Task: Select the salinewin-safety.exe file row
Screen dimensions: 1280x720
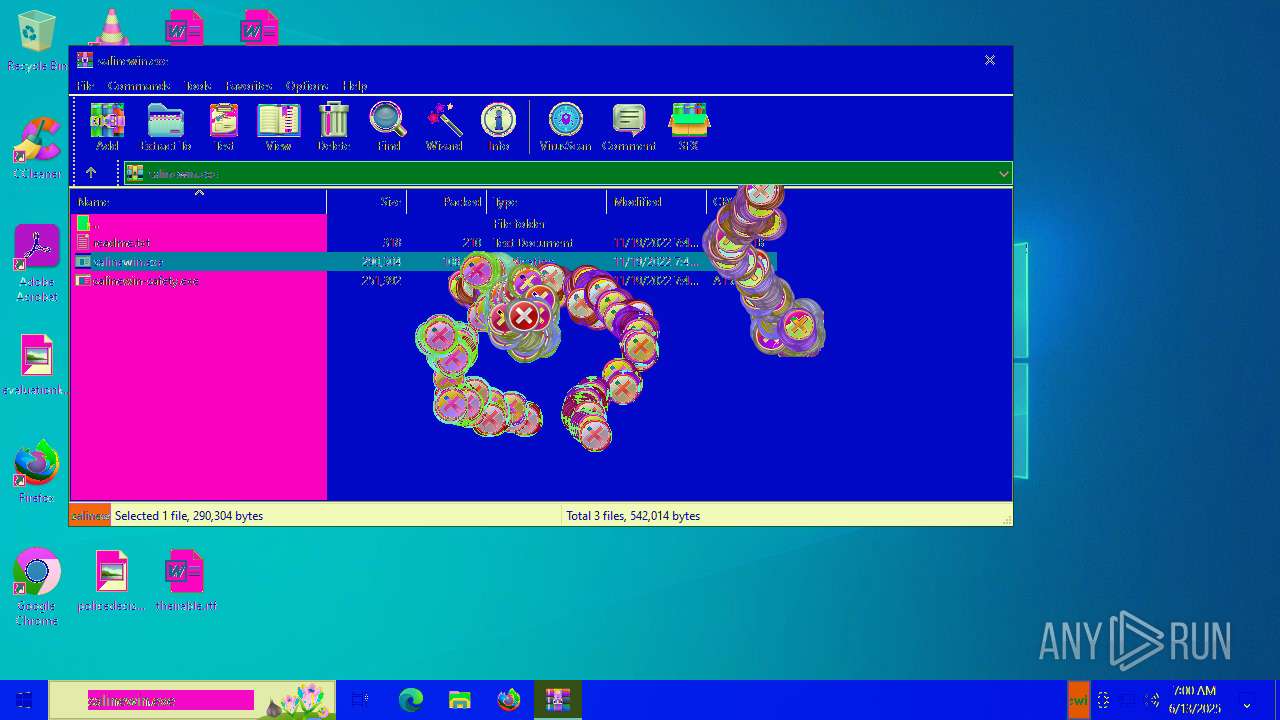Action: [x=423, y=281]
